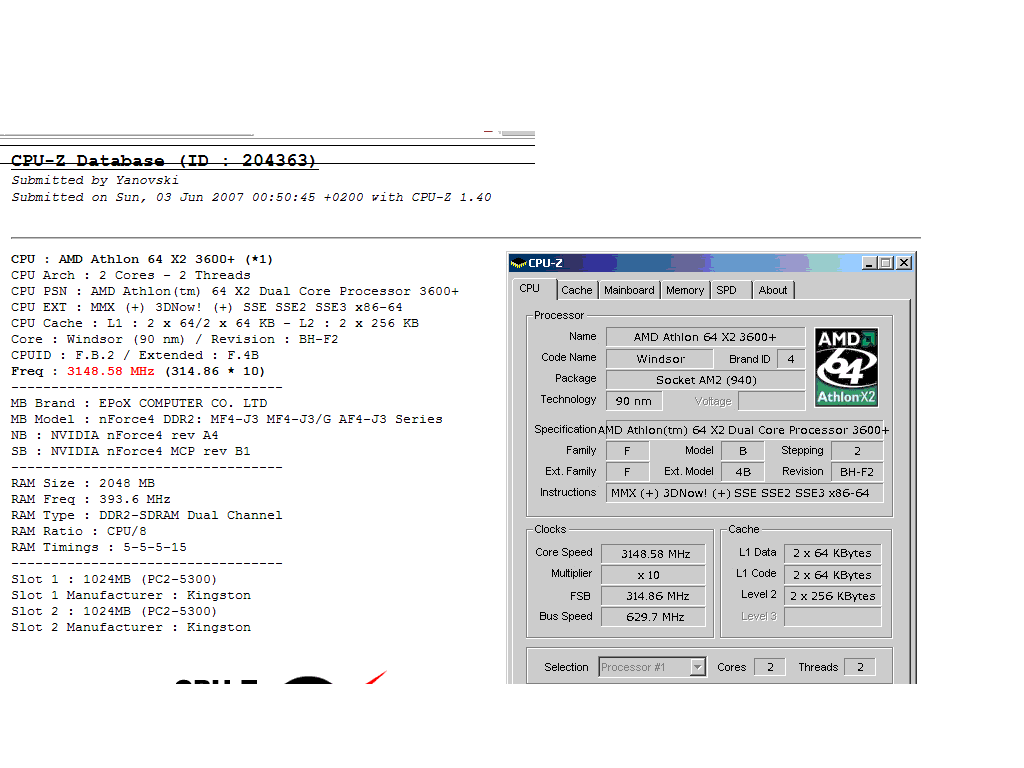Click the Bus Speed value 629.7 MHz
This screenshot has width=1024, height=768.
(654, 616)
